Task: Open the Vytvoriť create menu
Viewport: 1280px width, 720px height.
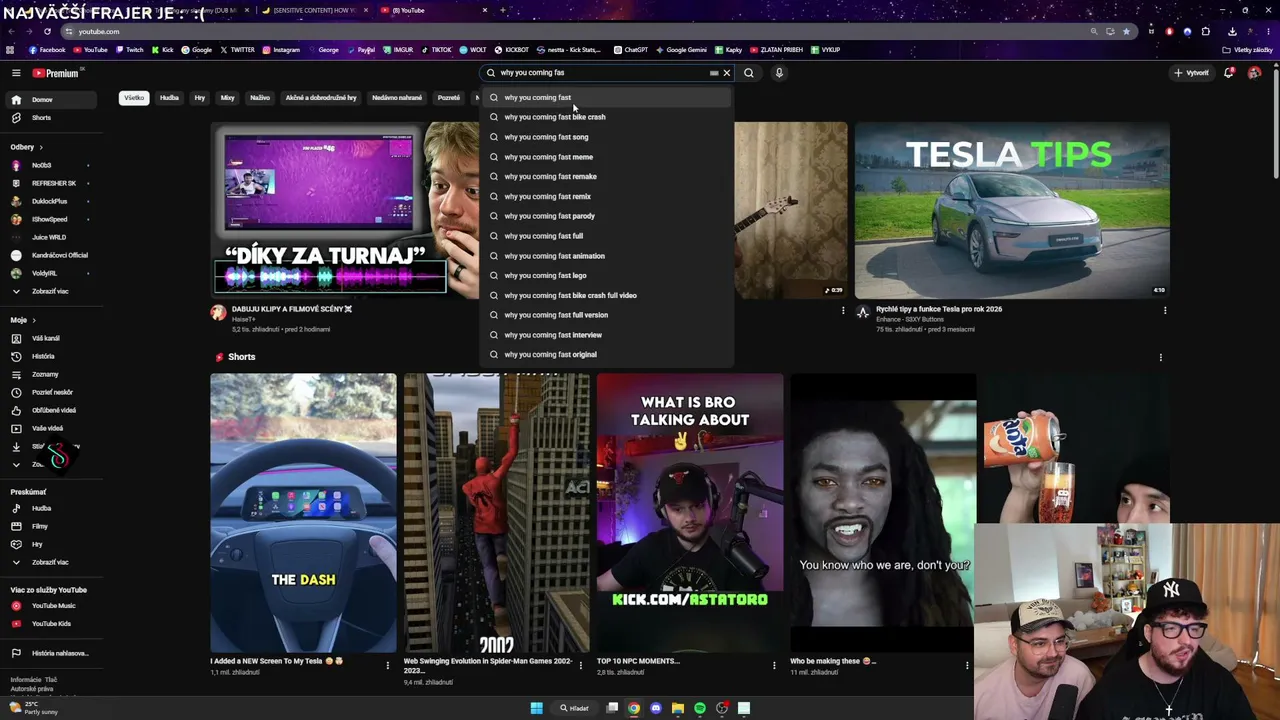Action: (x=1192, y=73)
